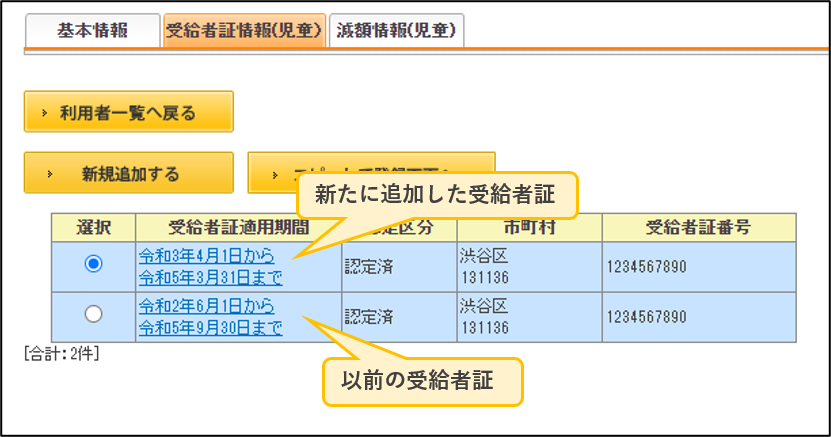Select the radio for 令和2年6月1日 certificate
The width and height of the screenshot is (831, 437).
click(93, 314)
